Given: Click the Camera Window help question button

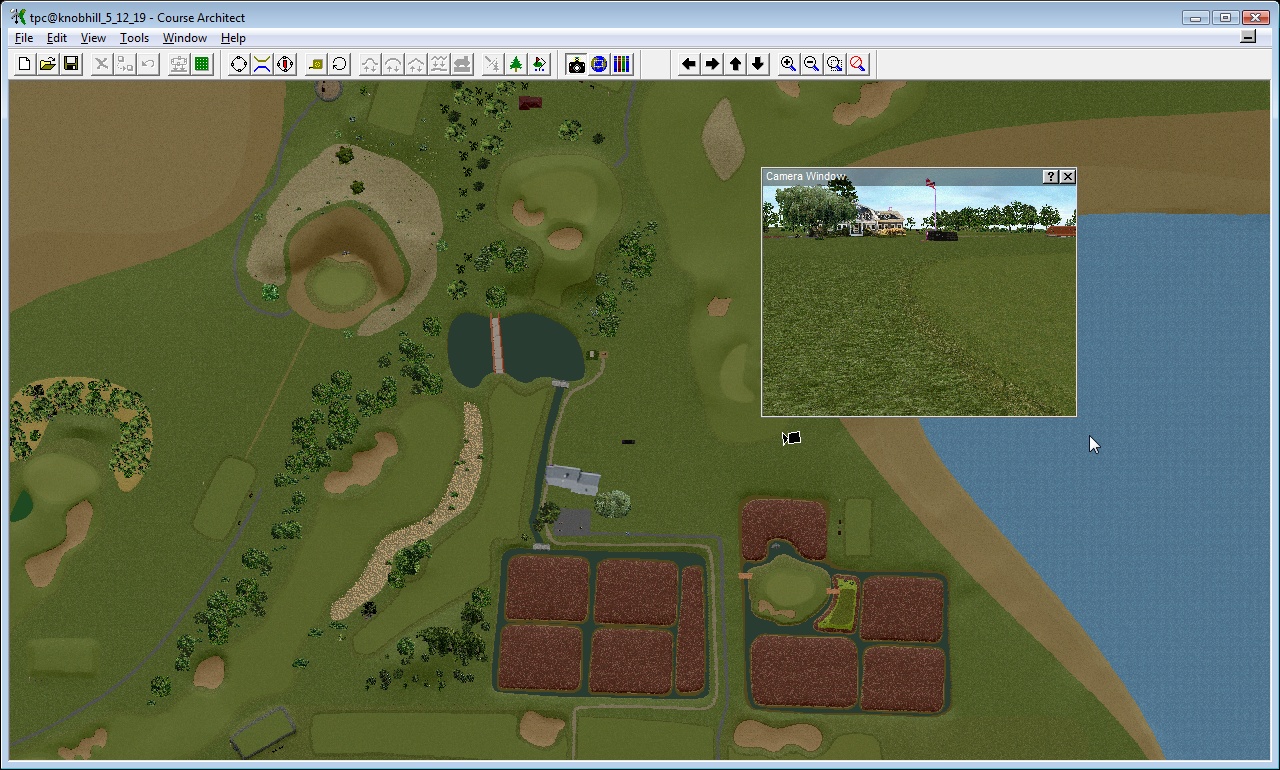Looking at the screenshot, I should (x=1050, y=176).
